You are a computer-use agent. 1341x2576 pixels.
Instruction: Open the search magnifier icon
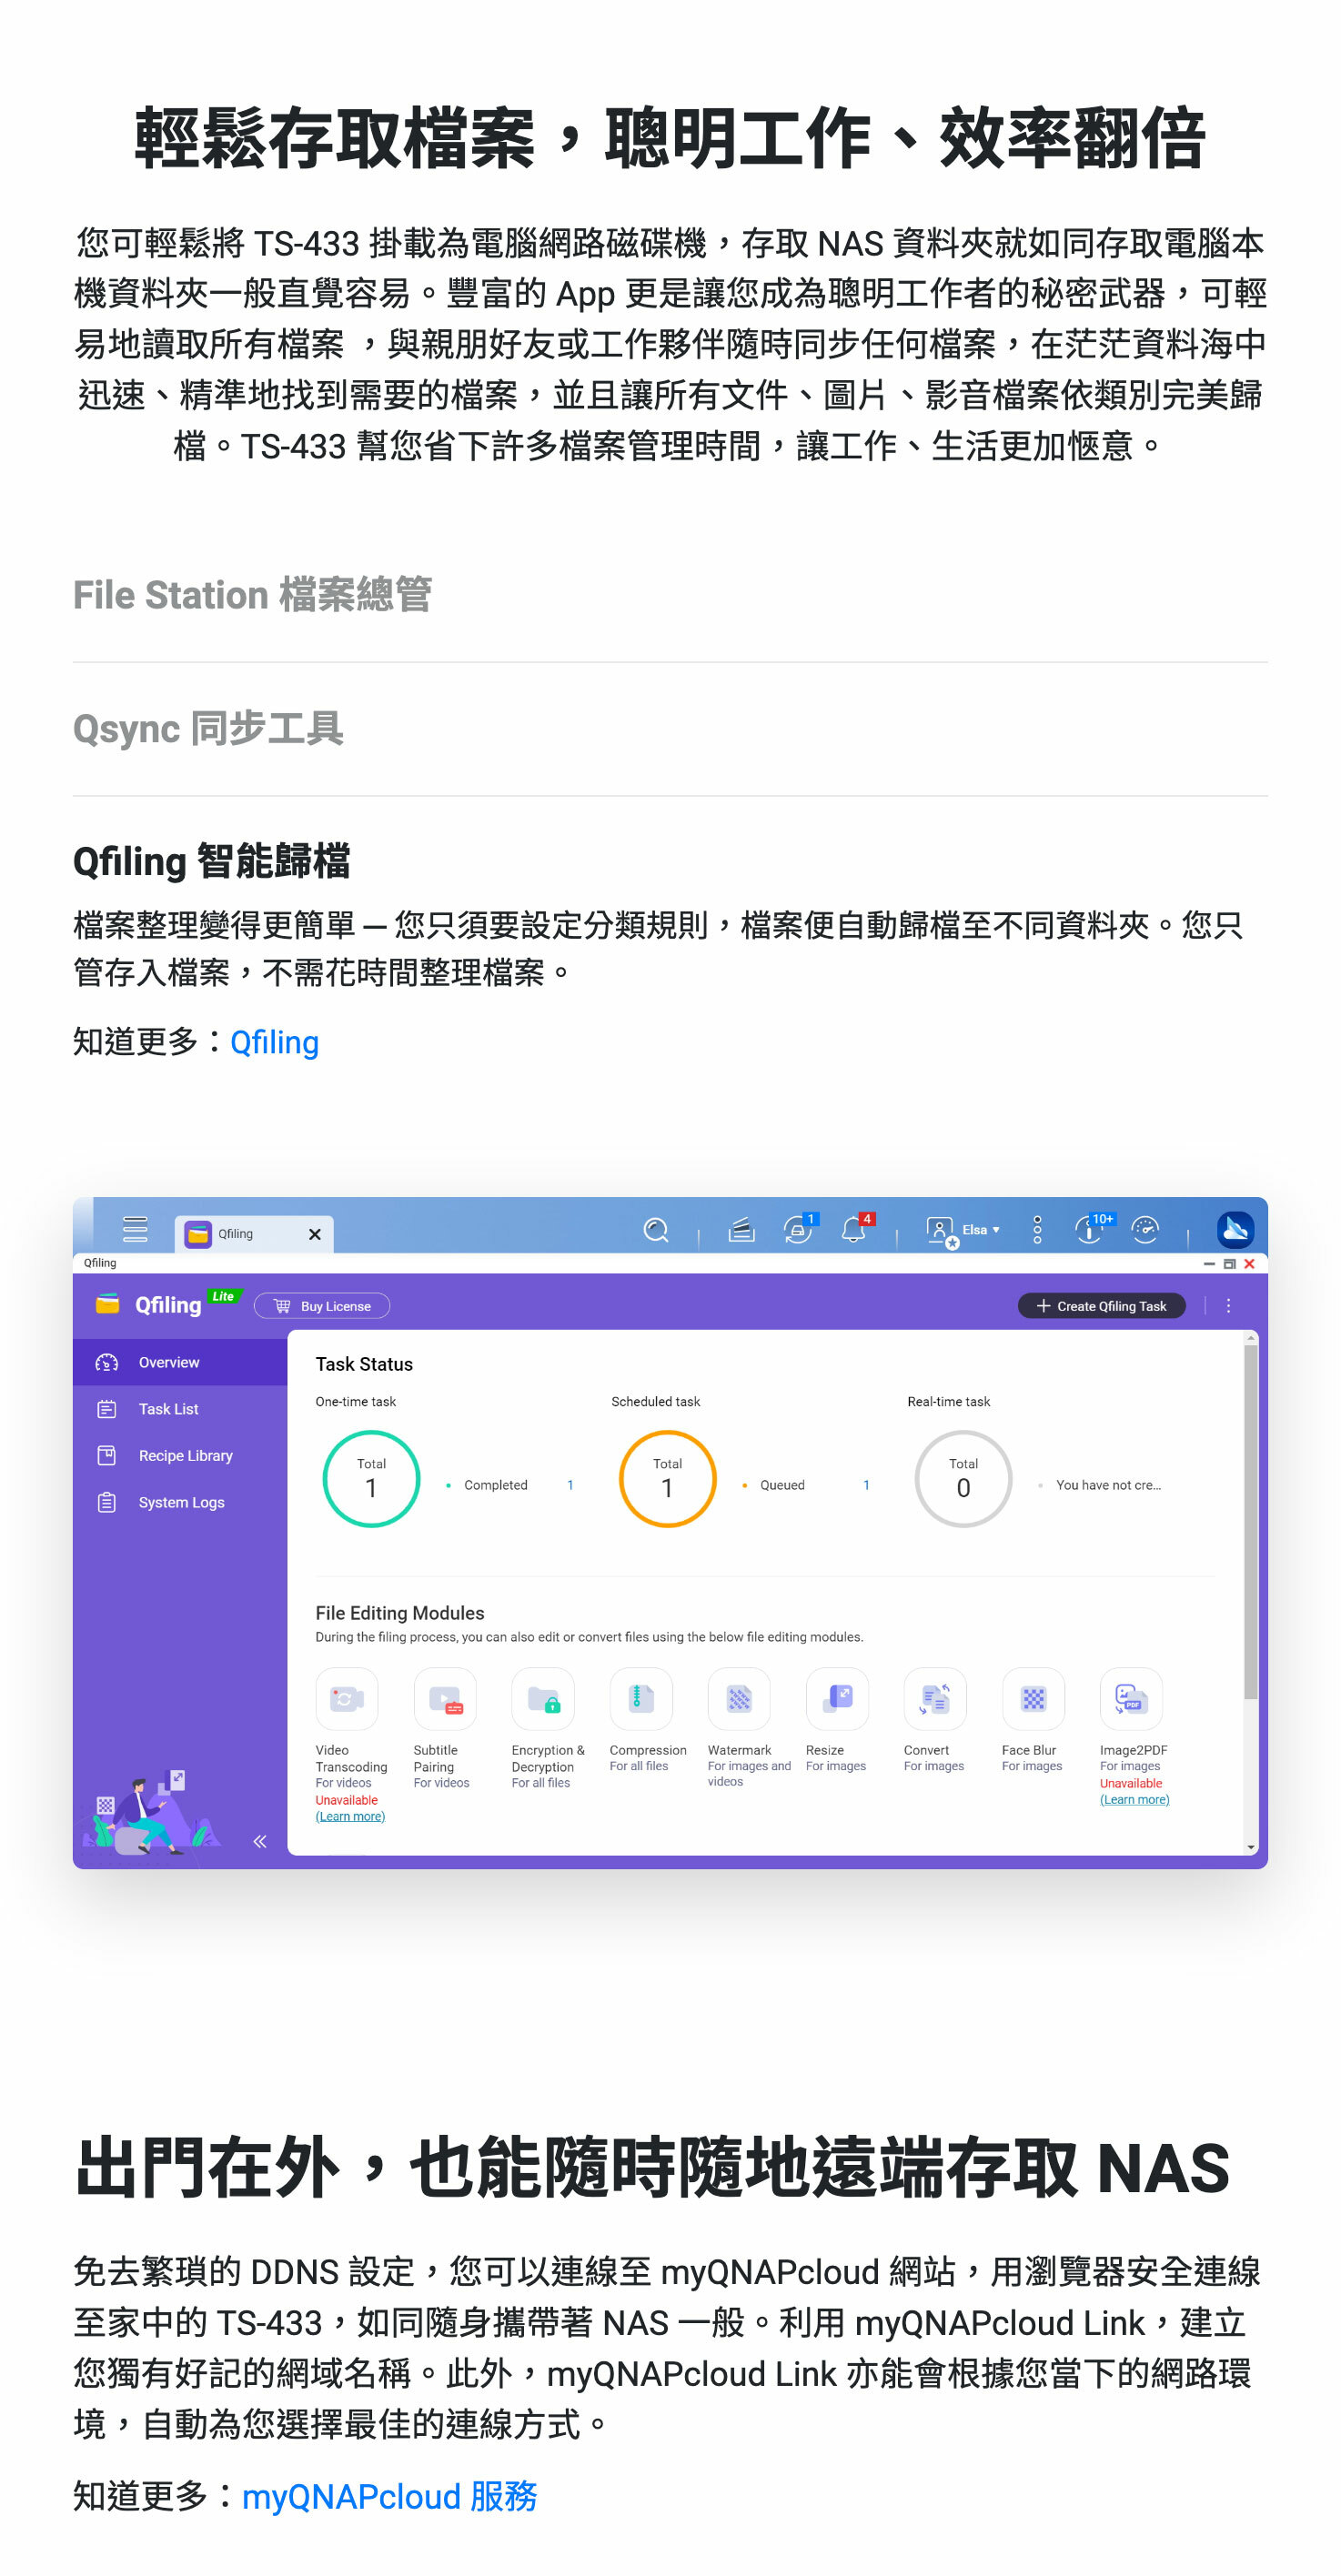click(x=656, y=1230)
